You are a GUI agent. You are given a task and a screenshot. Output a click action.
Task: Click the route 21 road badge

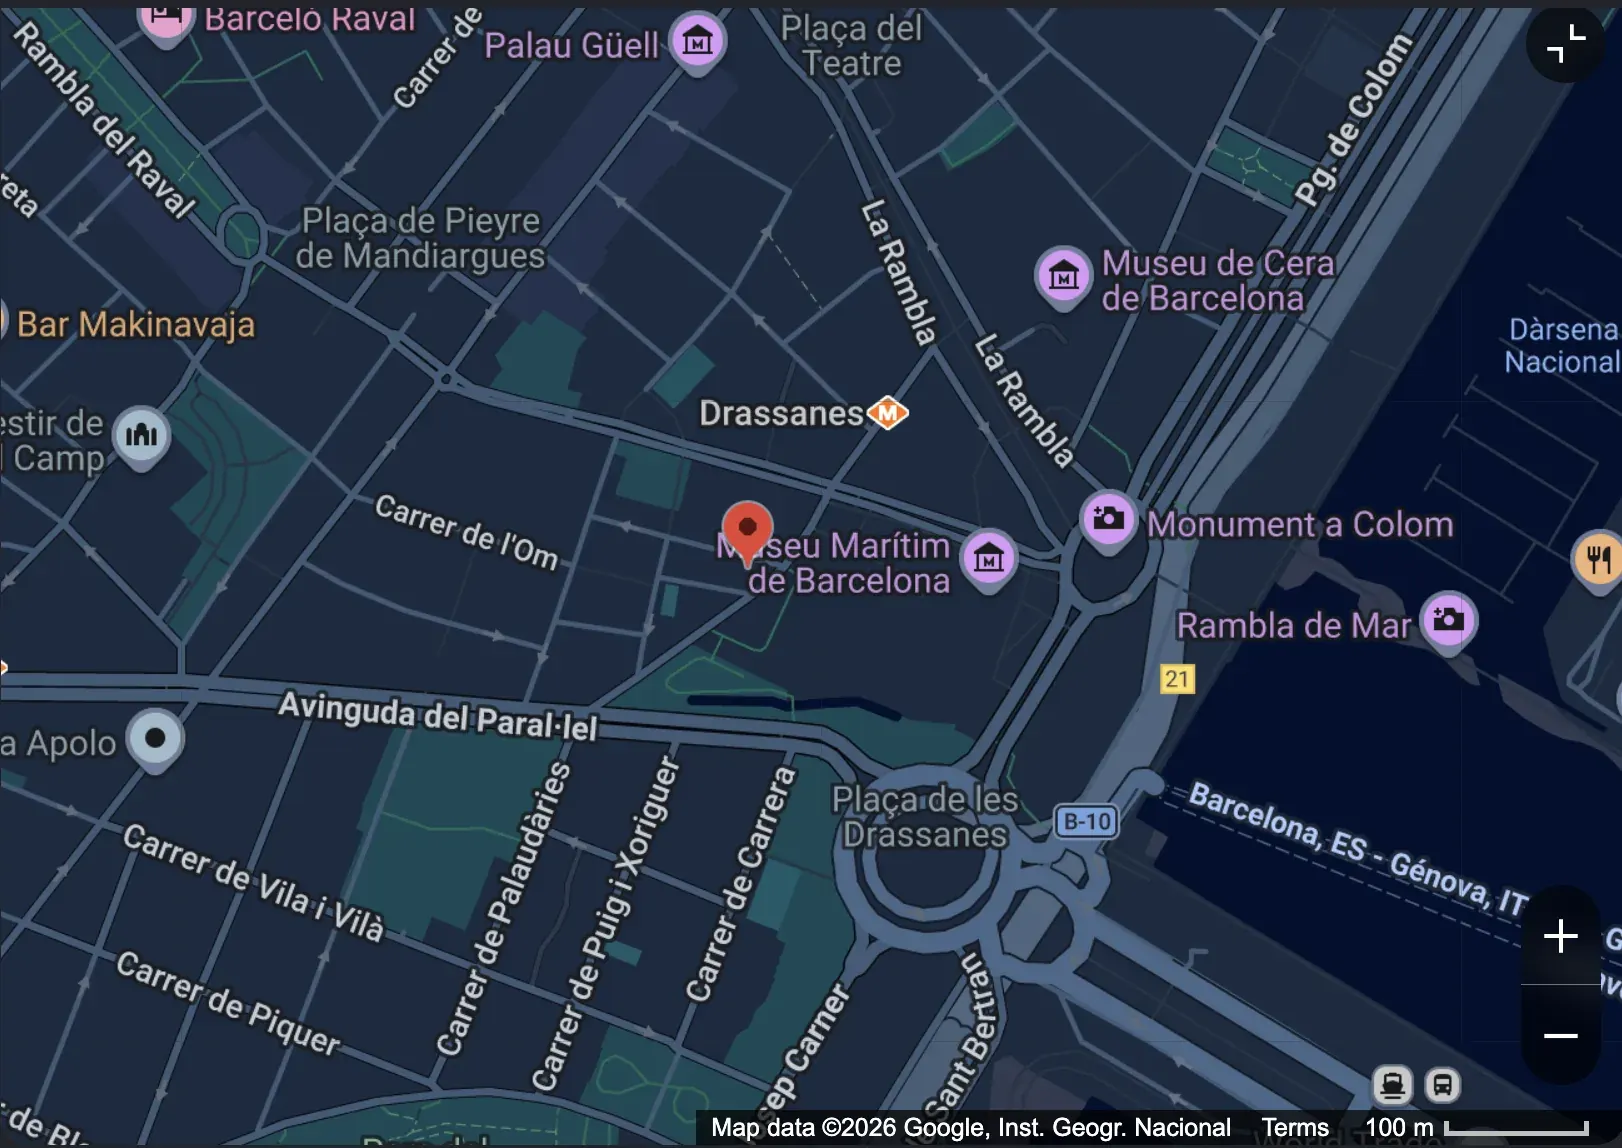point(1177,679)
